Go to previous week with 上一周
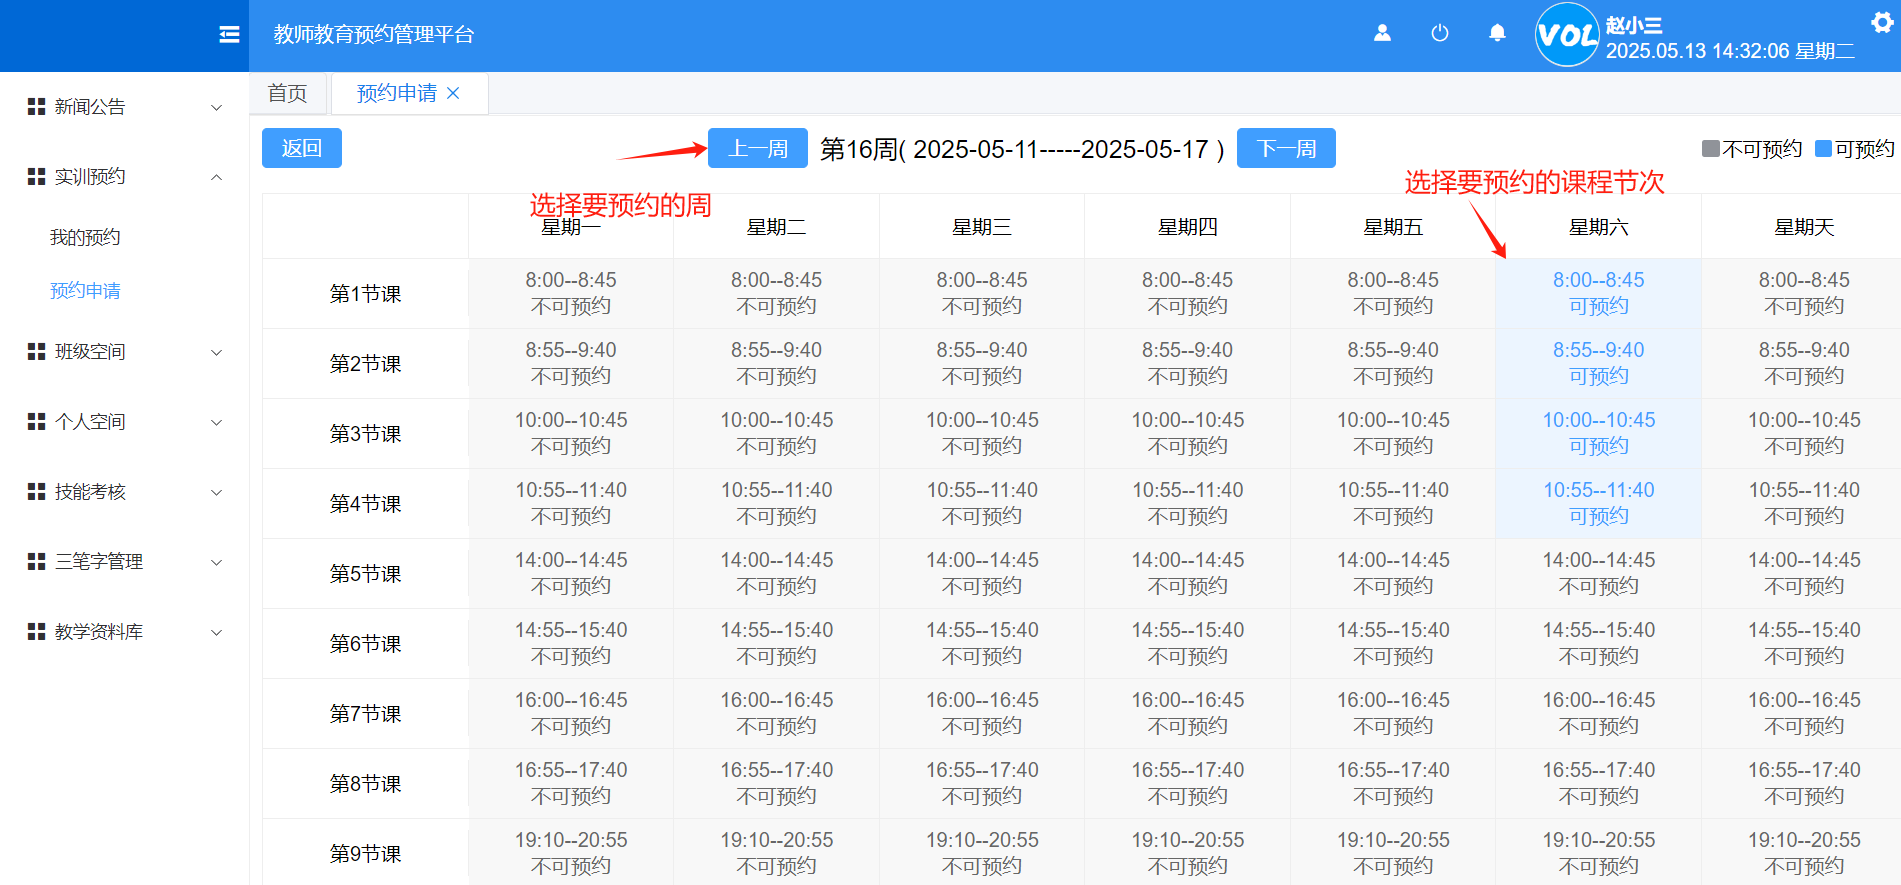Screen dimensions: 1901x885 (757, 149)
